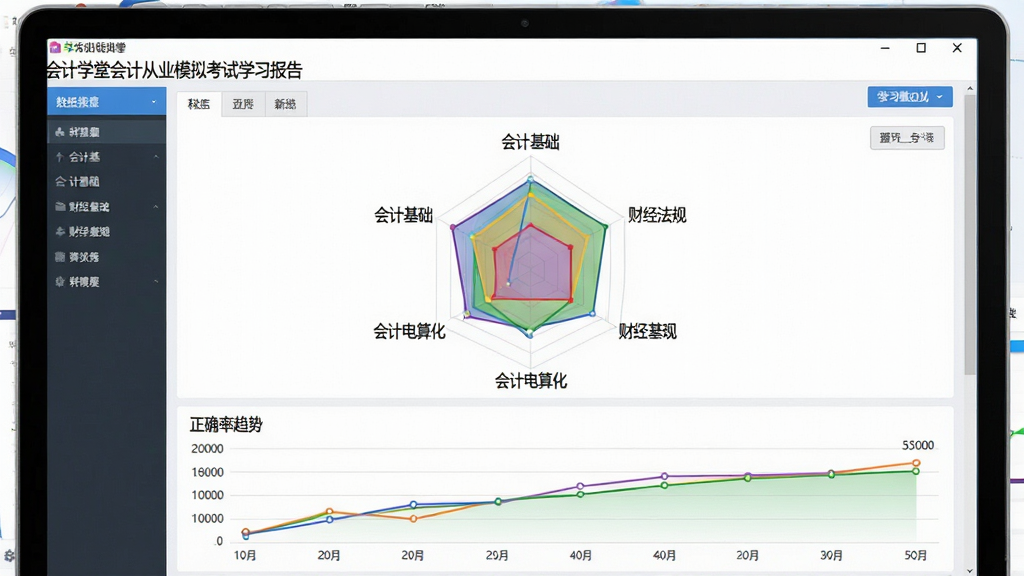Viewport: 1024px width, 576px height.
Task: Click the gear icon in the last sidebar row
Action: click(x=60, y=281)
